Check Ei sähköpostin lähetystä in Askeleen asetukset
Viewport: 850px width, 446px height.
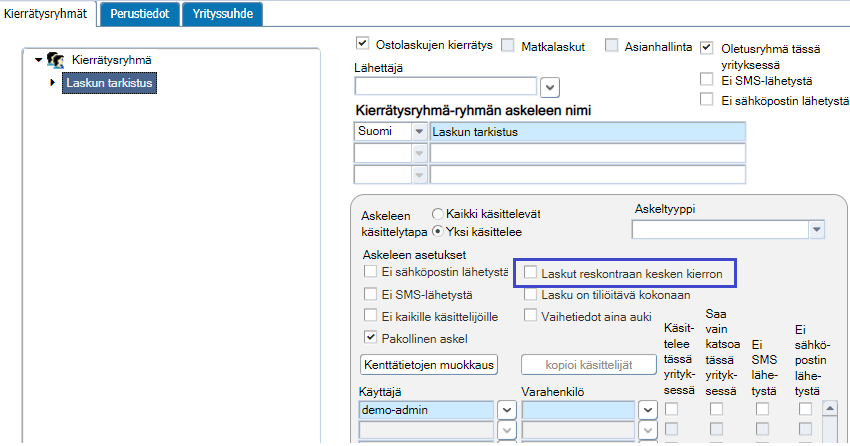[x=370, y=271]
